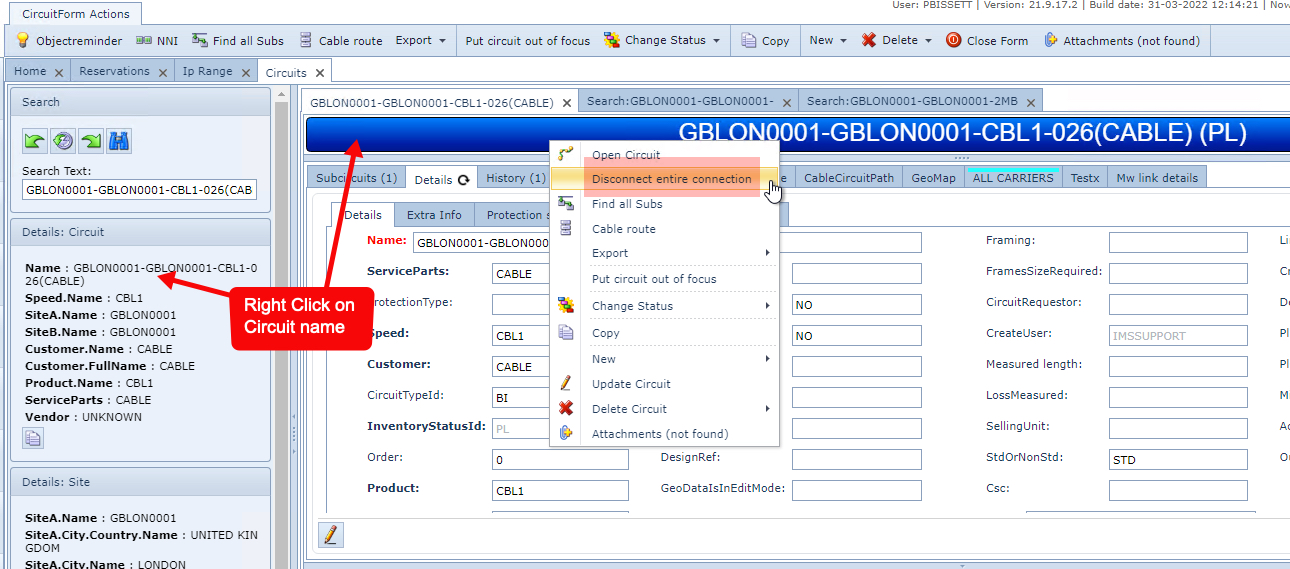Click the search history clock icon
1290x569 pixels.
pos(63,142)
